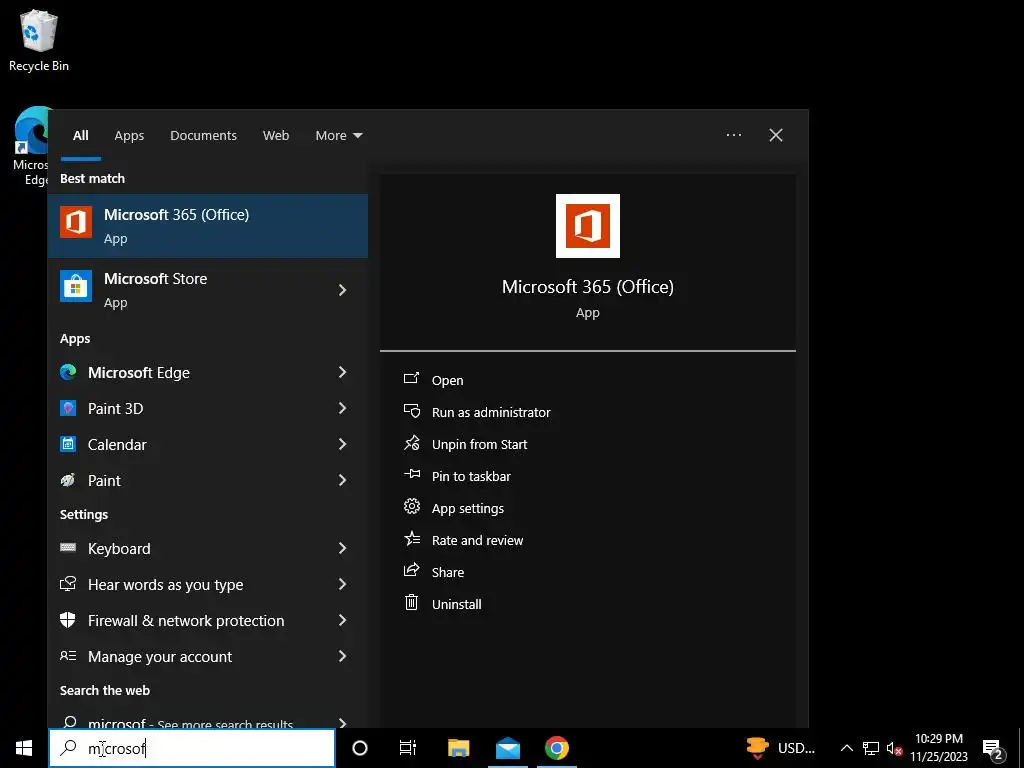This screenshot has width=1024, height=768.
Task: Open the Mail app on the taskbar
Action: click(x=507, y=748)
